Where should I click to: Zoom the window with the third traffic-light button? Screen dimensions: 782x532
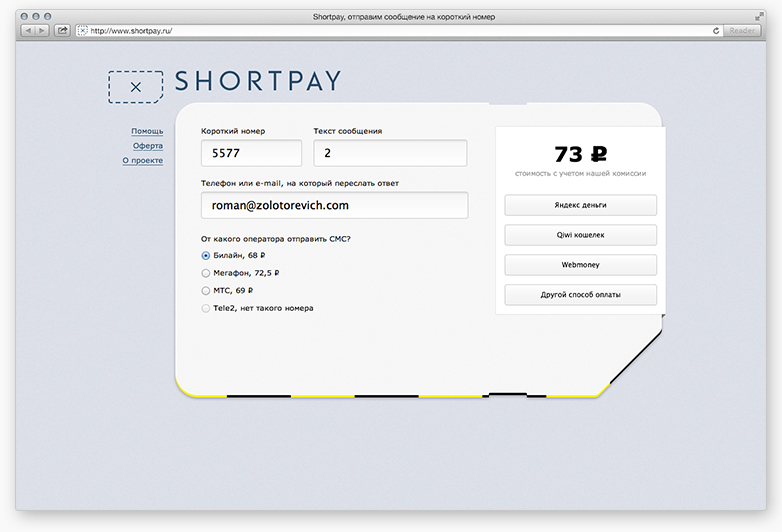coord(48,16)
